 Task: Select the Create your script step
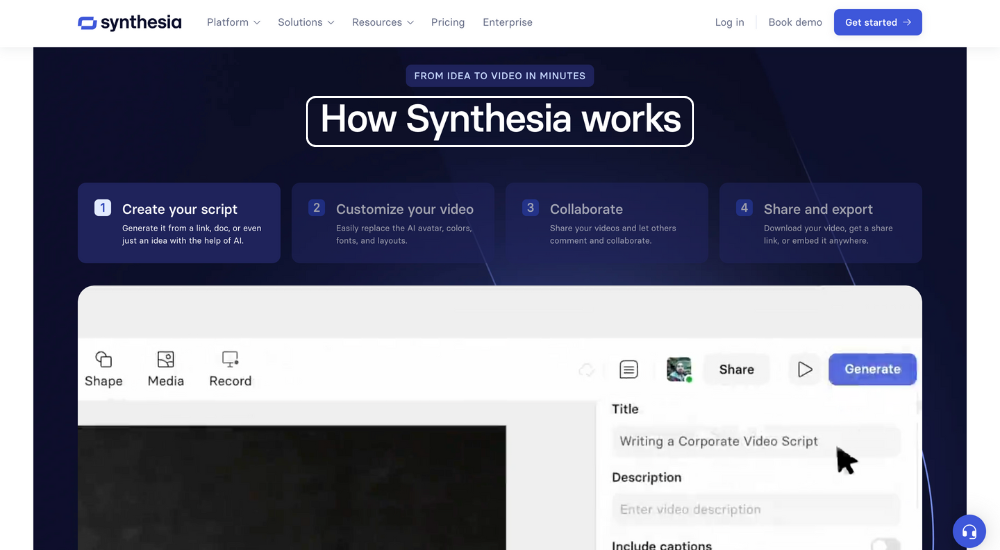point(179,223)
